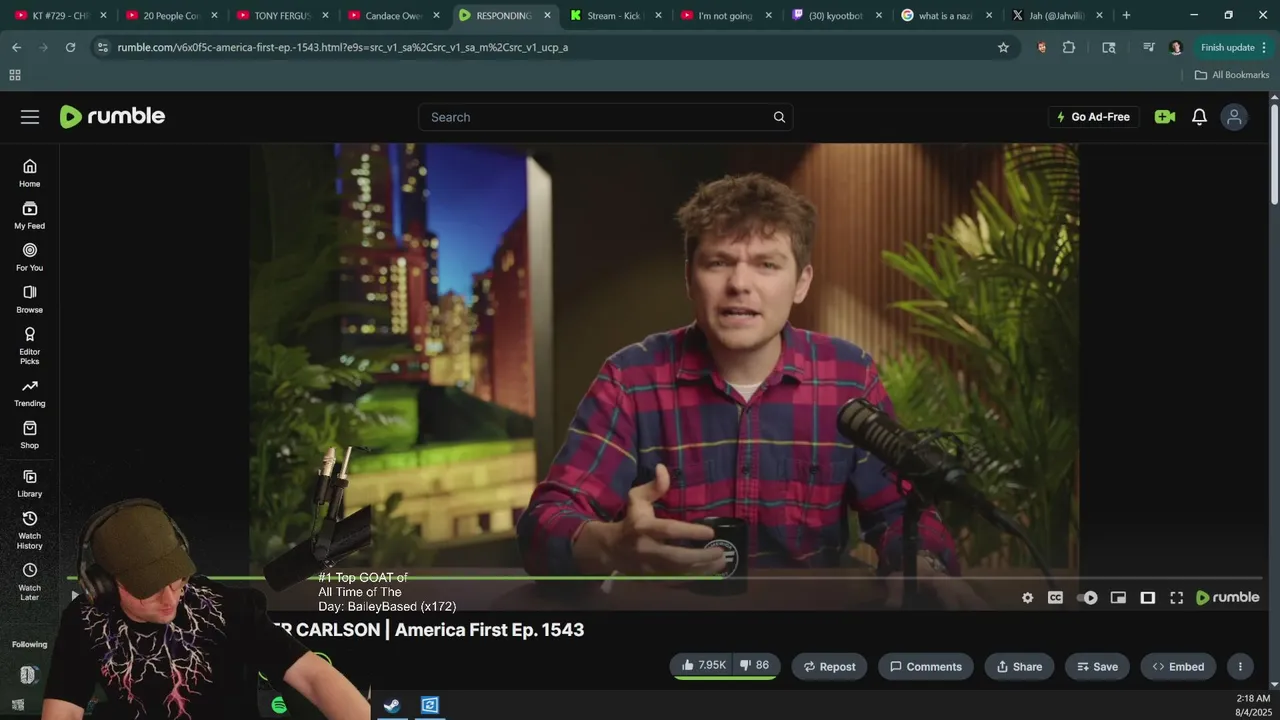The image size is (1280, 720).
Task: Click the video title America First Ep. 1543
Action: 489,630
